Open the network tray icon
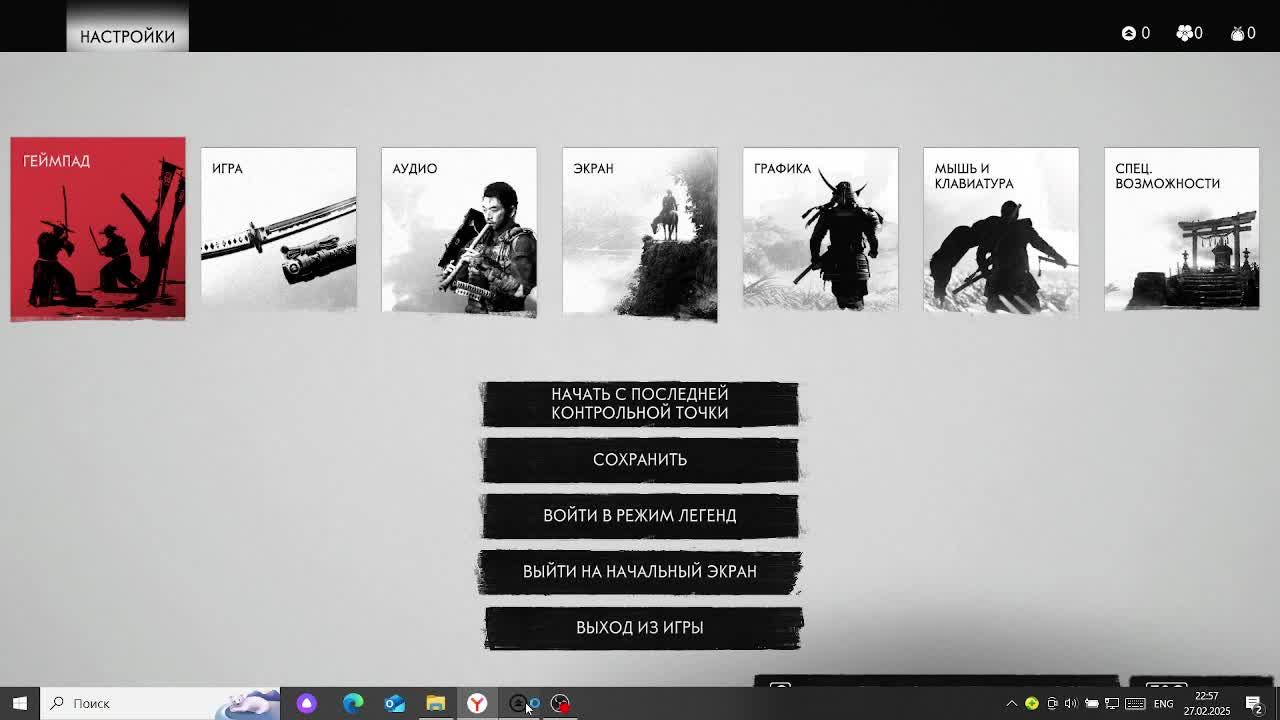Image resolution: width=1280 pixels, height=720 pixels. [1111, 703]
